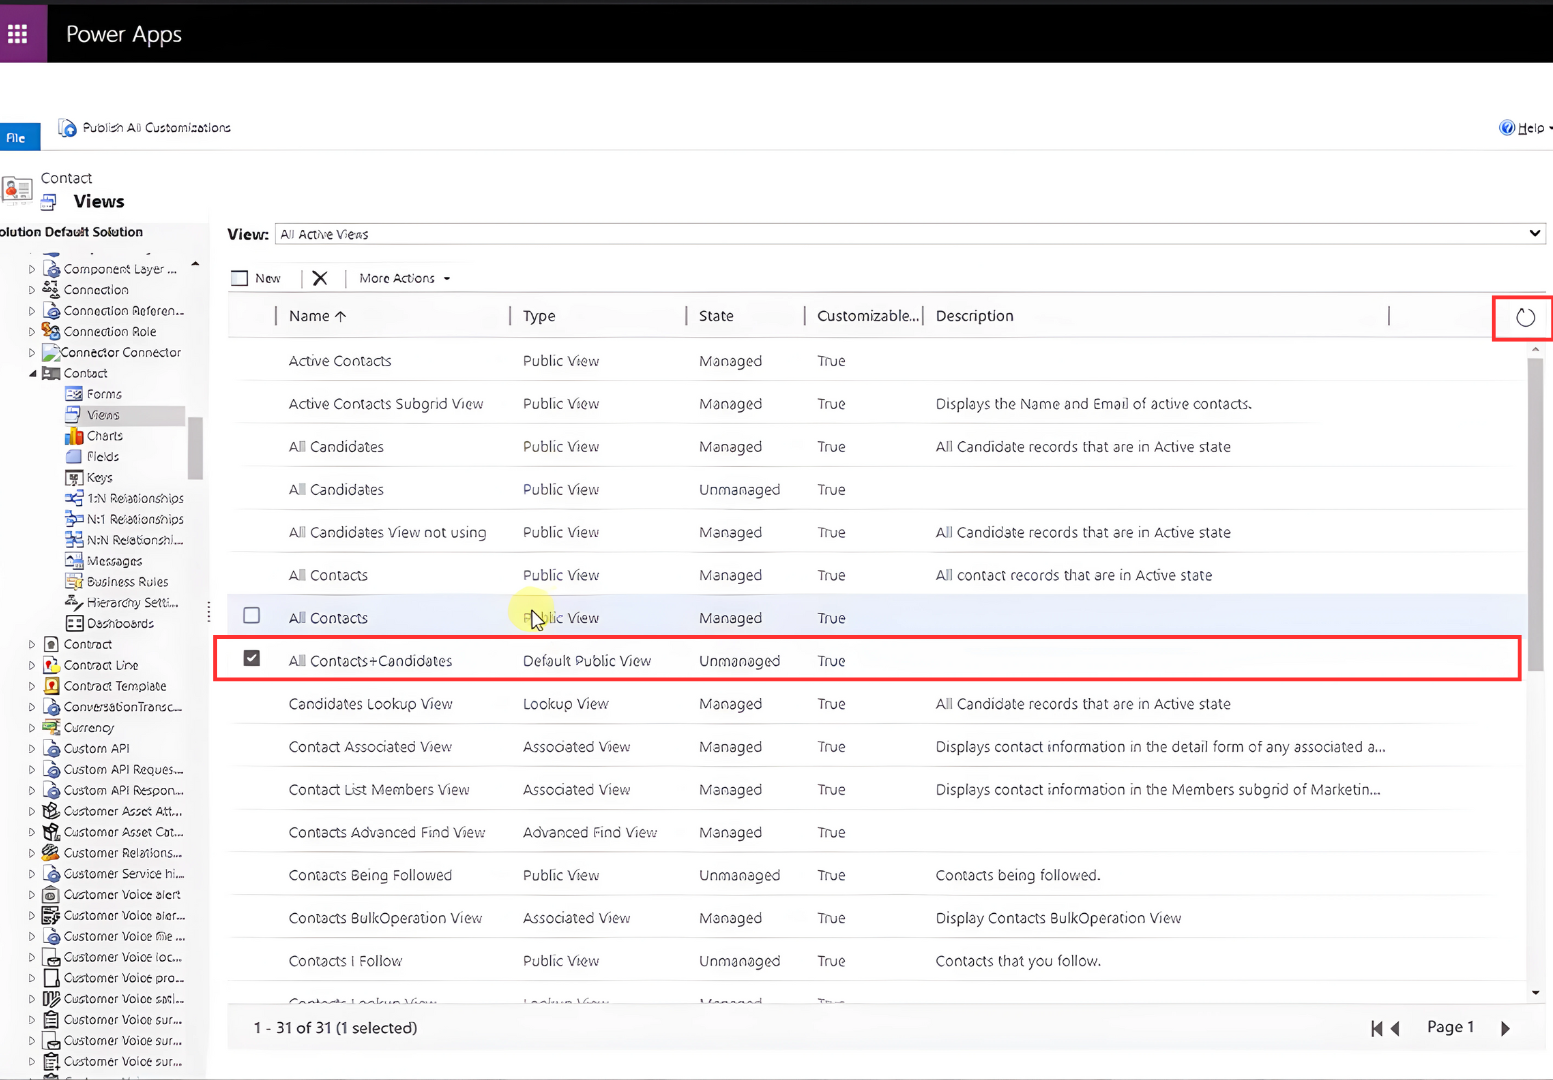
Task: Select the N:1 Relationships icon
Action: tap(74, 519)
